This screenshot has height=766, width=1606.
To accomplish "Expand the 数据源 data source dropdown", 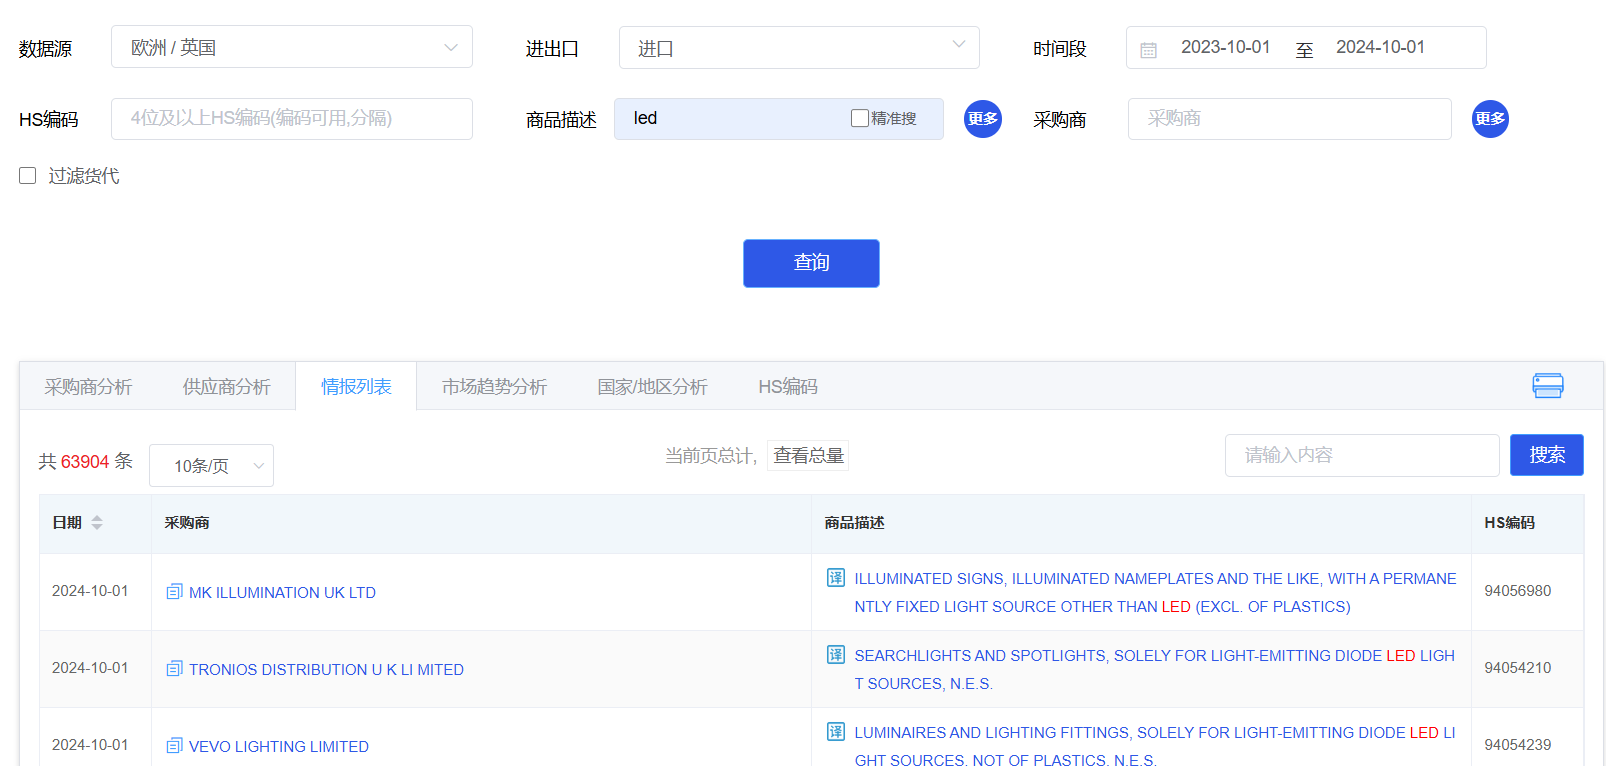I will click(291, 47).
